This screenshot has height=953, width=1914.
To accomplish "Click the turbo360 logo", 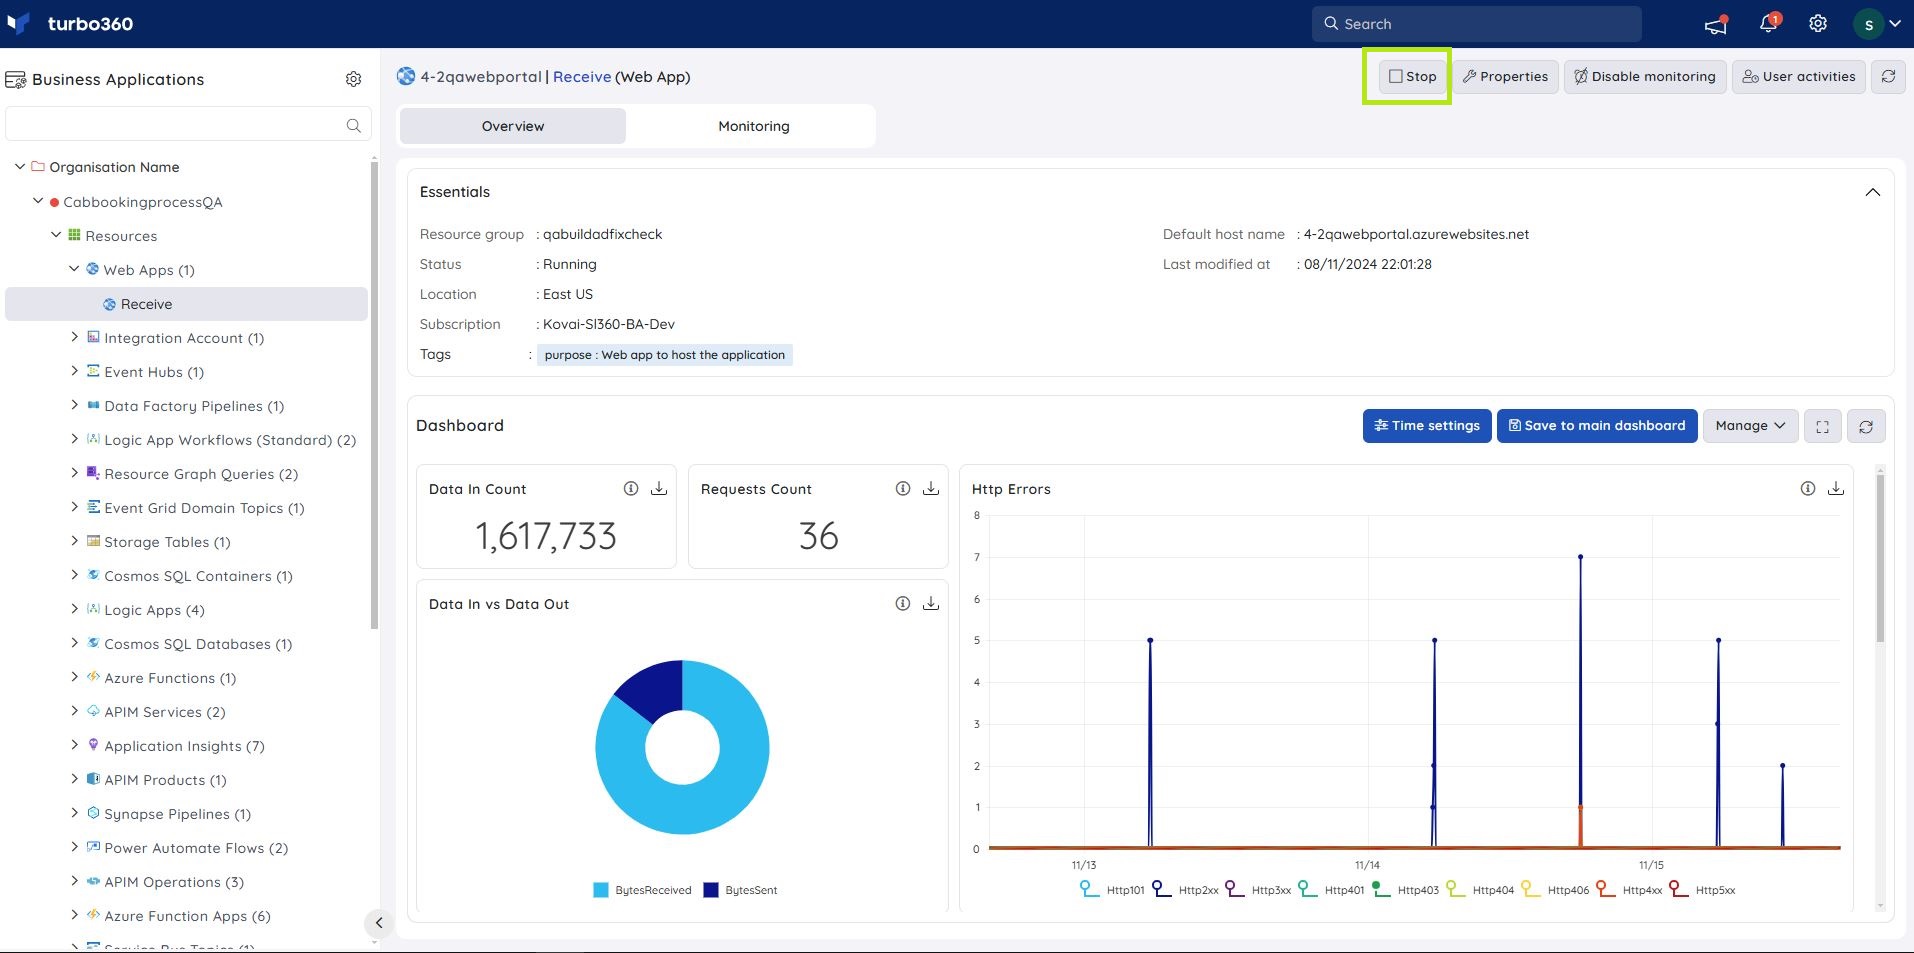I will coord(70,23).
